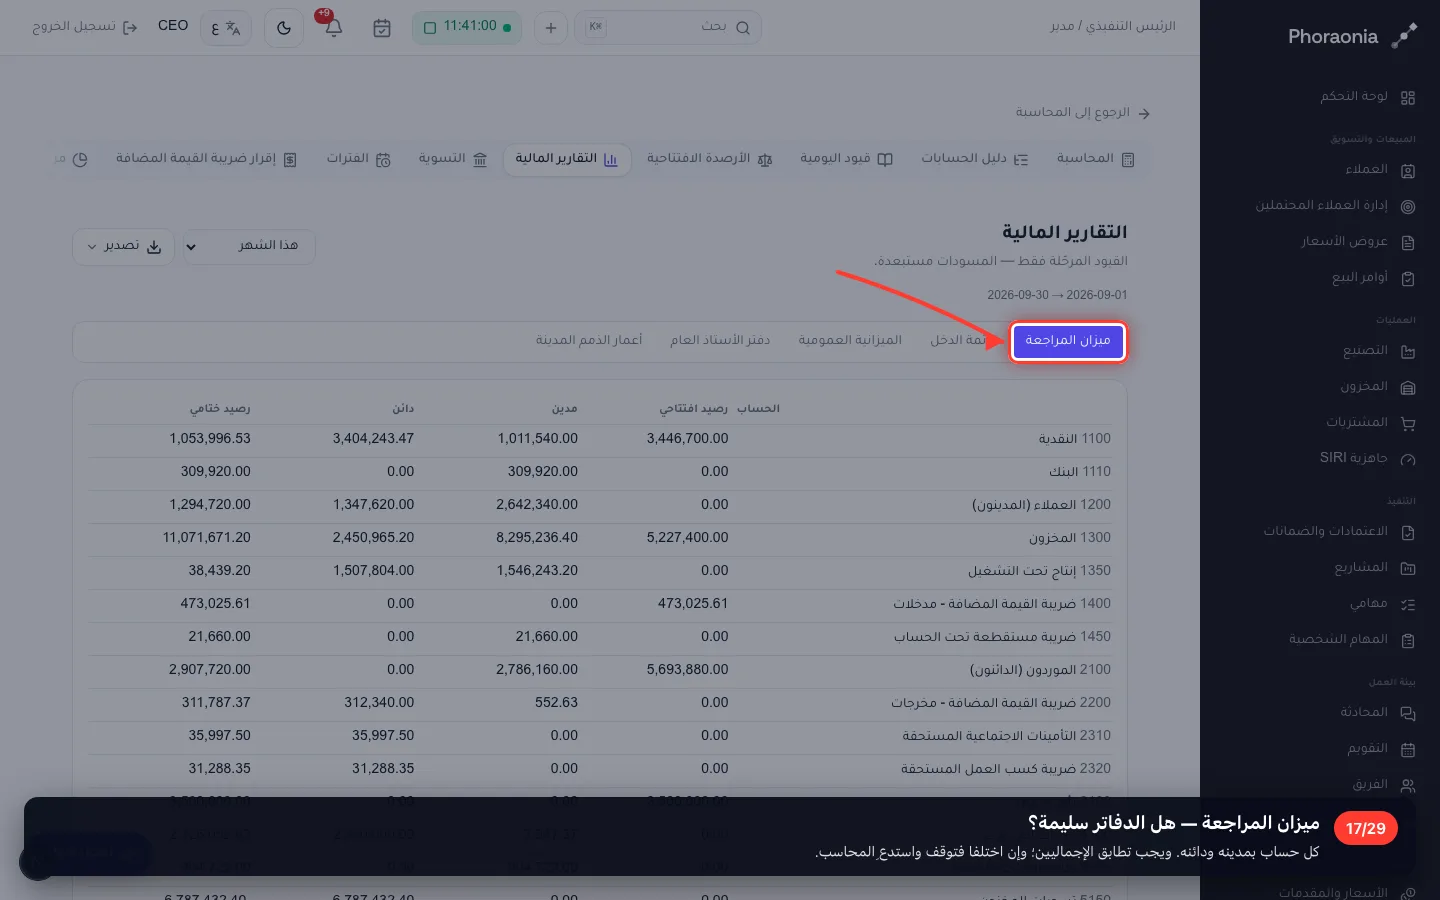Open التقويم calendar sidebar icon

(1408, 749)
